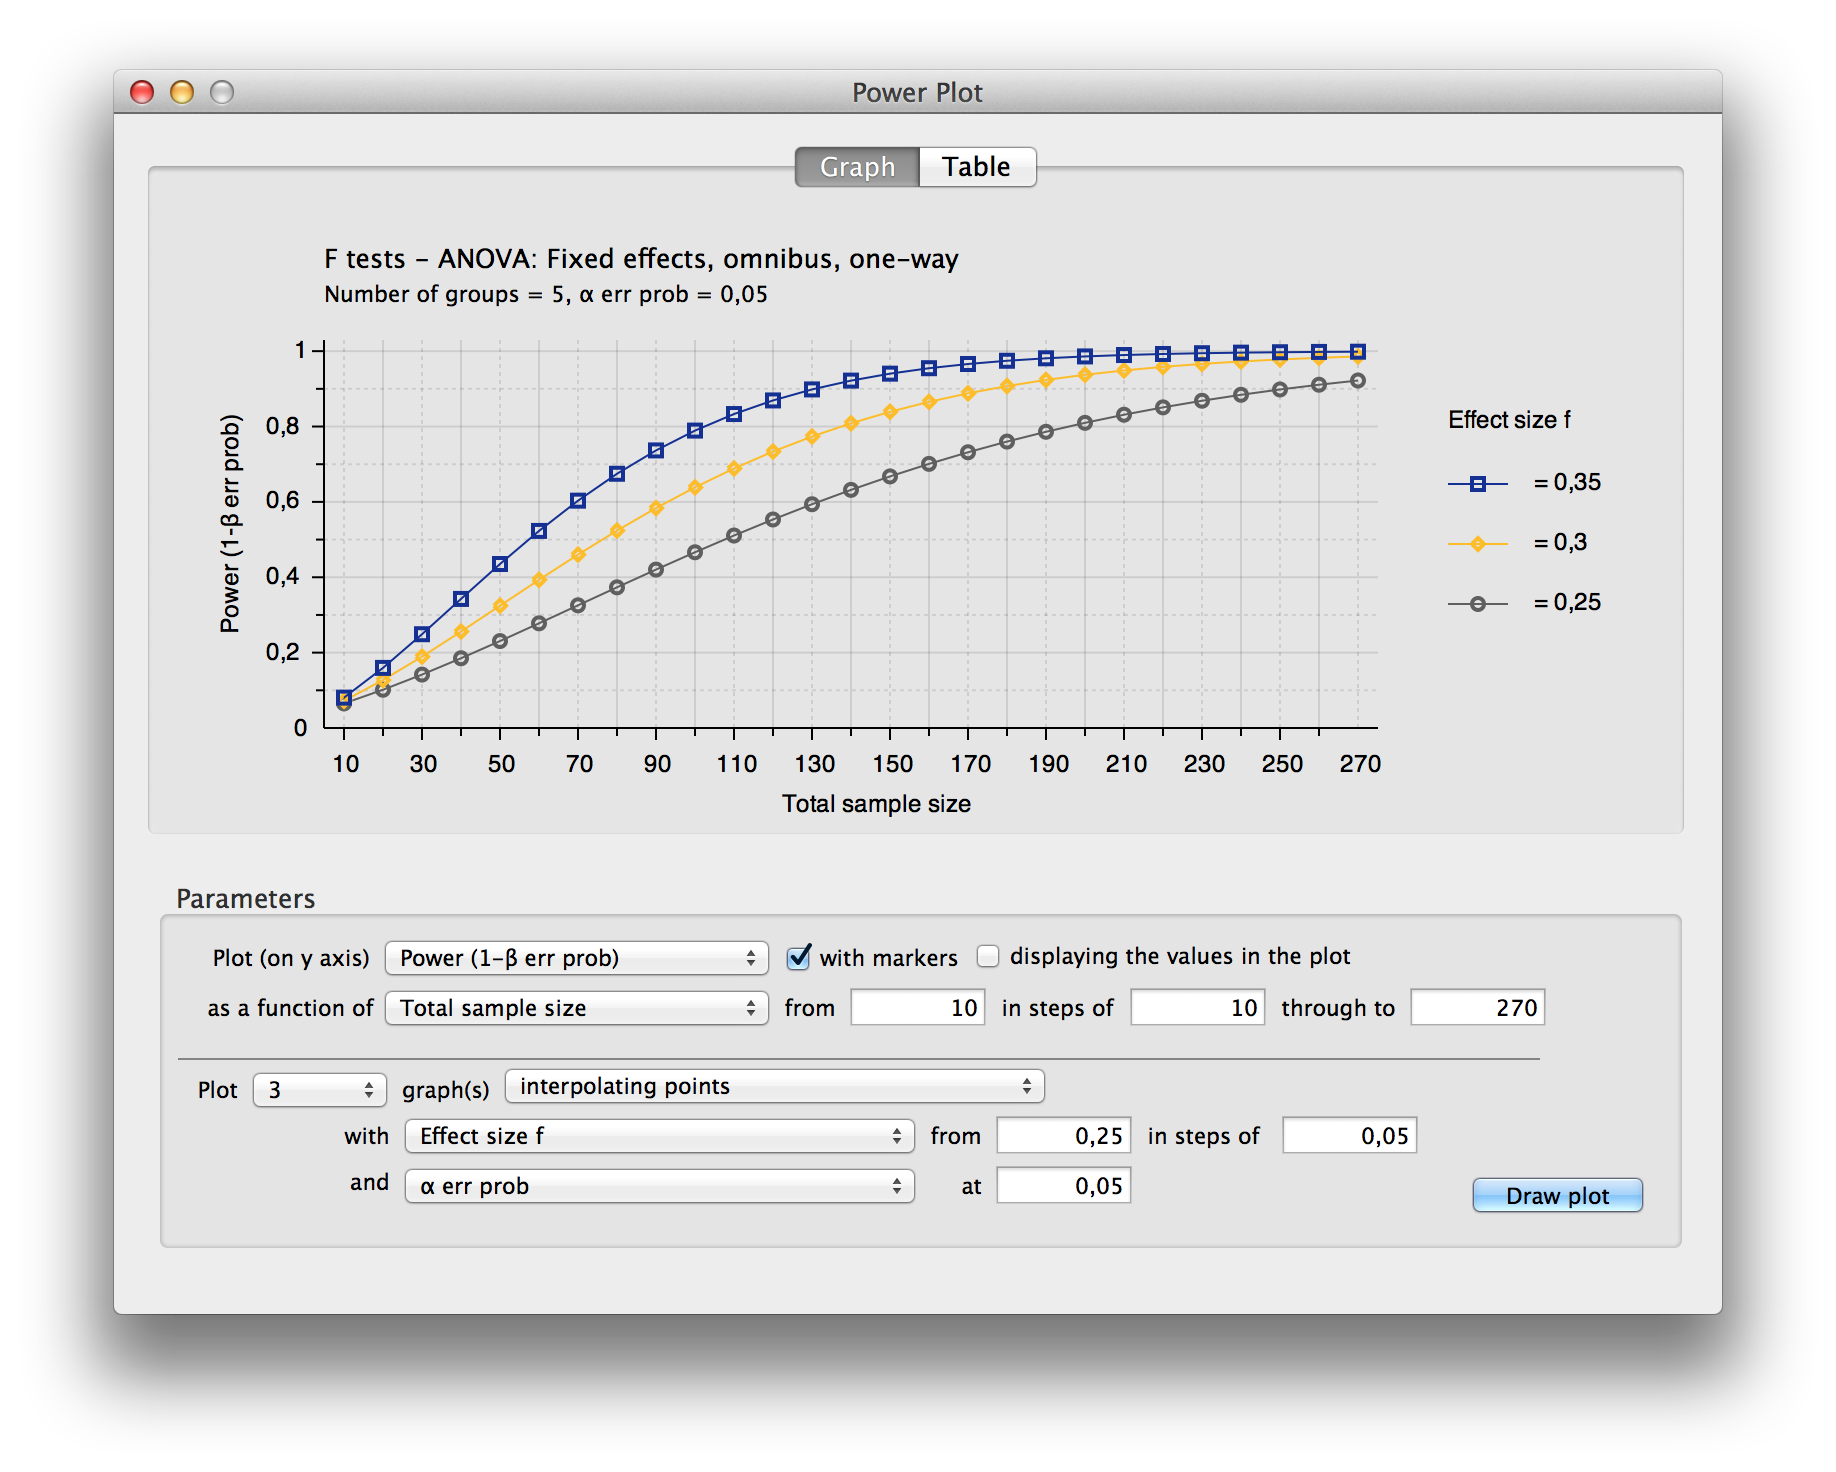1836x1472 pixels.
Task: Click the y-axis tick label 0,6
Action: 283,501
